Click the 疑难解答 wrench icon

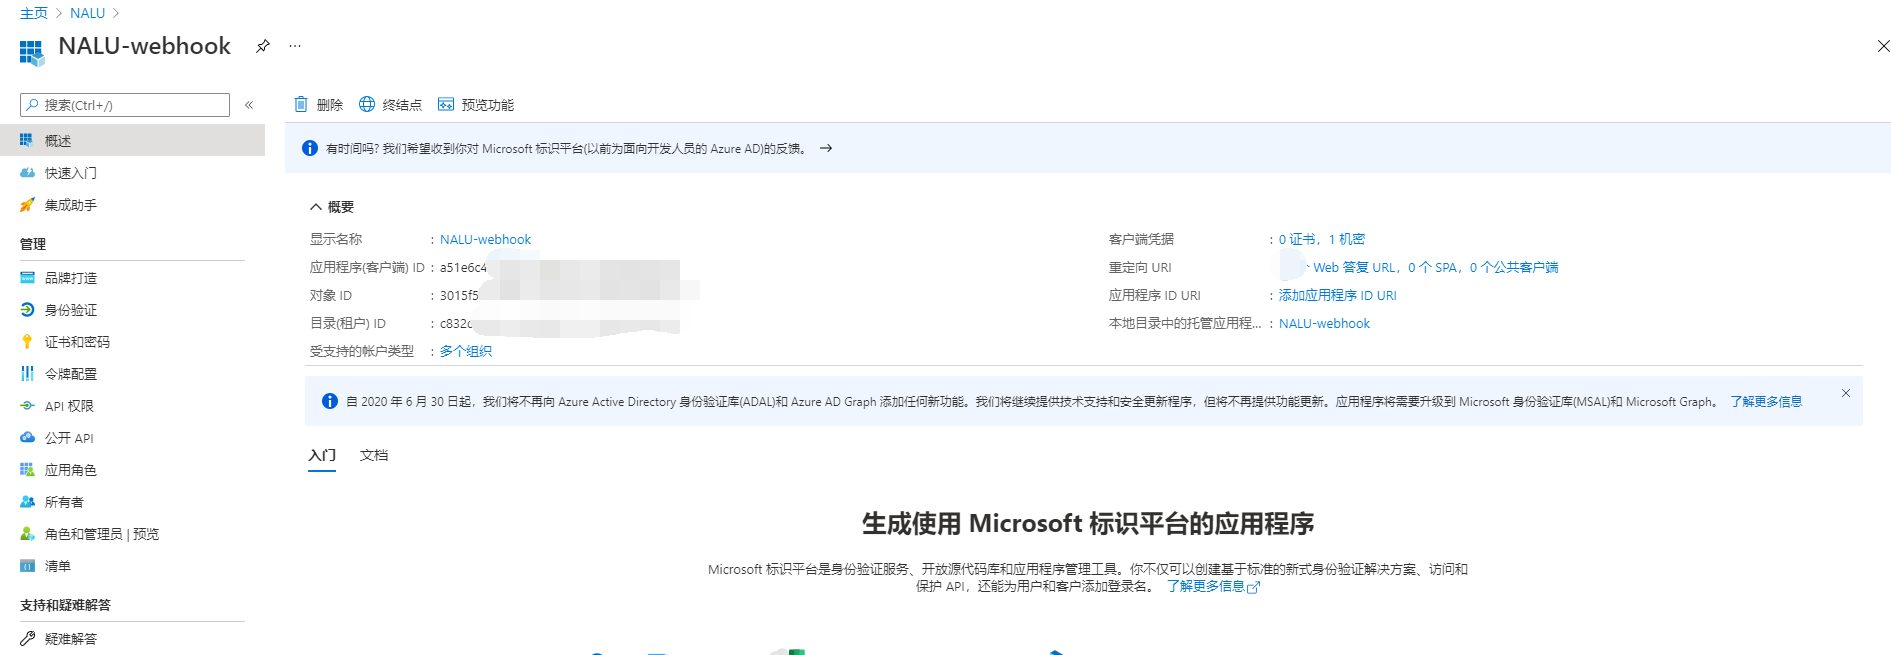click(27, 638)
